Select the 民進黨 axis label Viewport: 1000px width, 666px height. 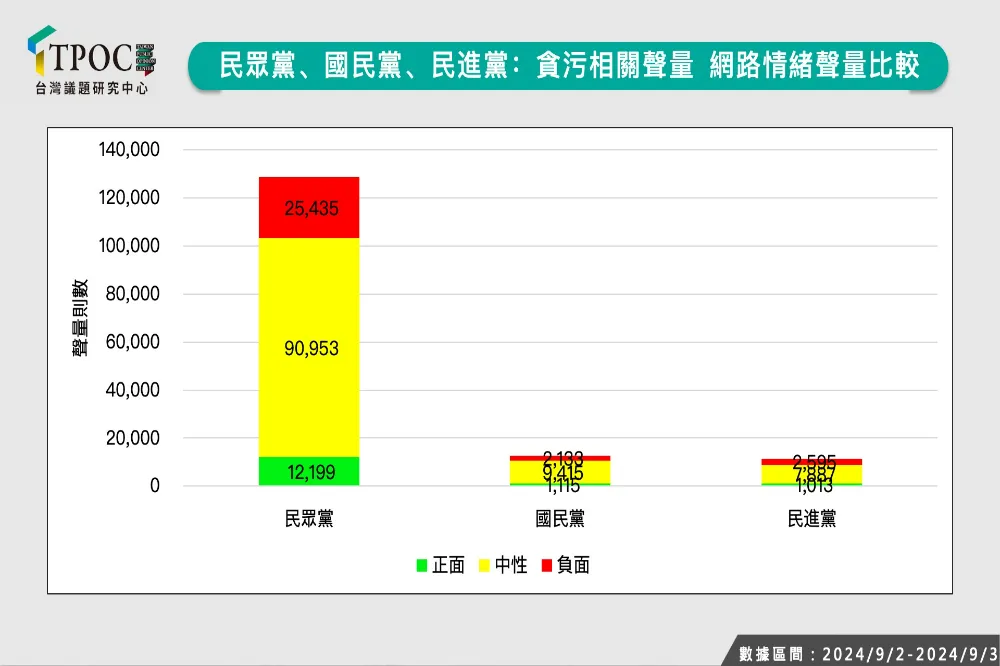pos(811,519)
